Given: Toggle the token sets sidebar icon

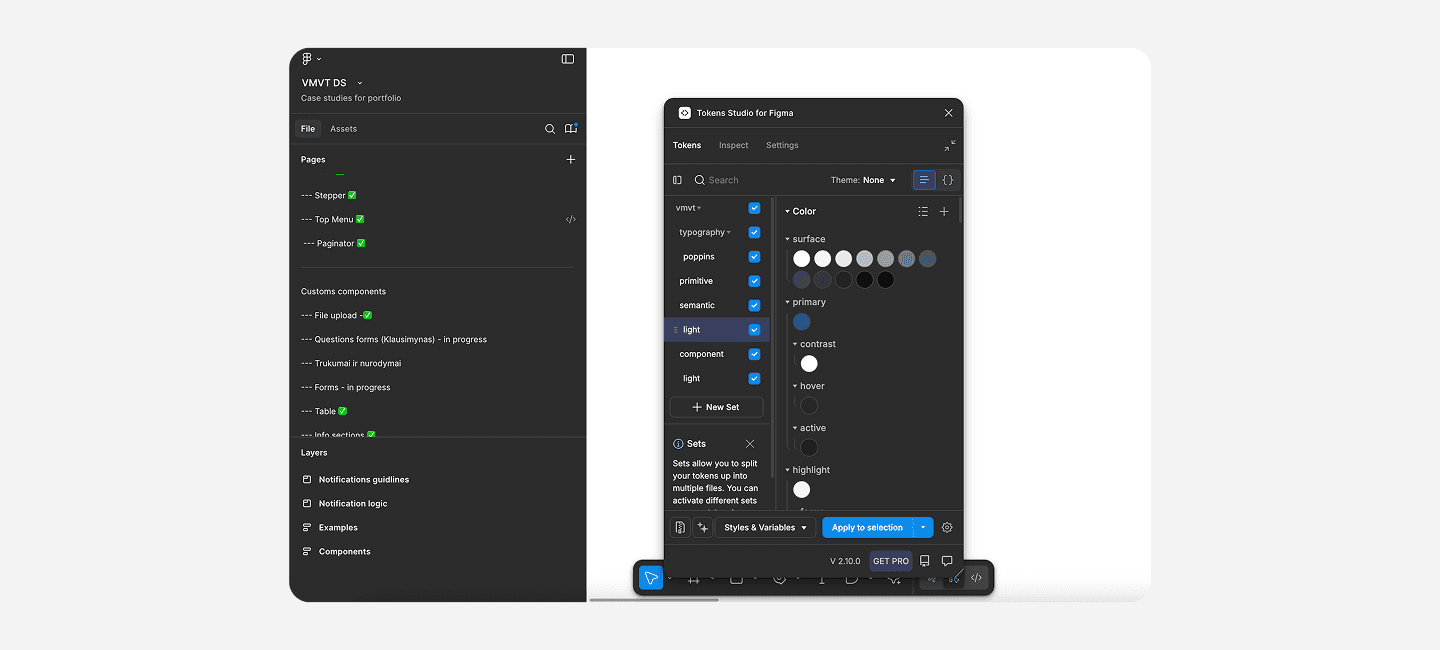Looking at the screenshot, I should (677, 180).
